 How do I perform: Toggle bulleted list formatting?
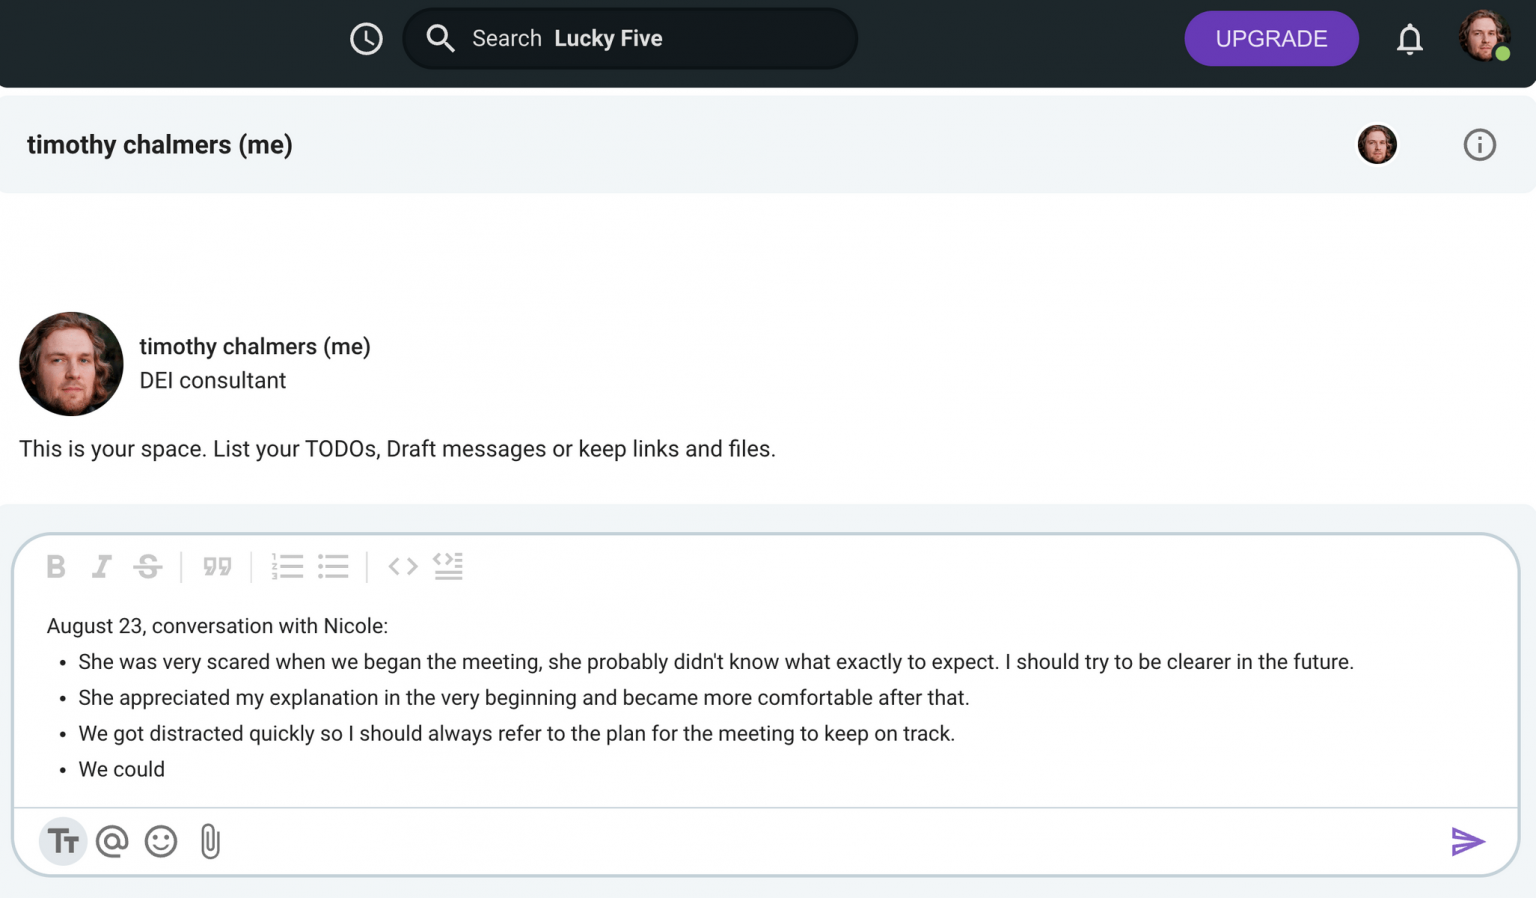point(333,567)
